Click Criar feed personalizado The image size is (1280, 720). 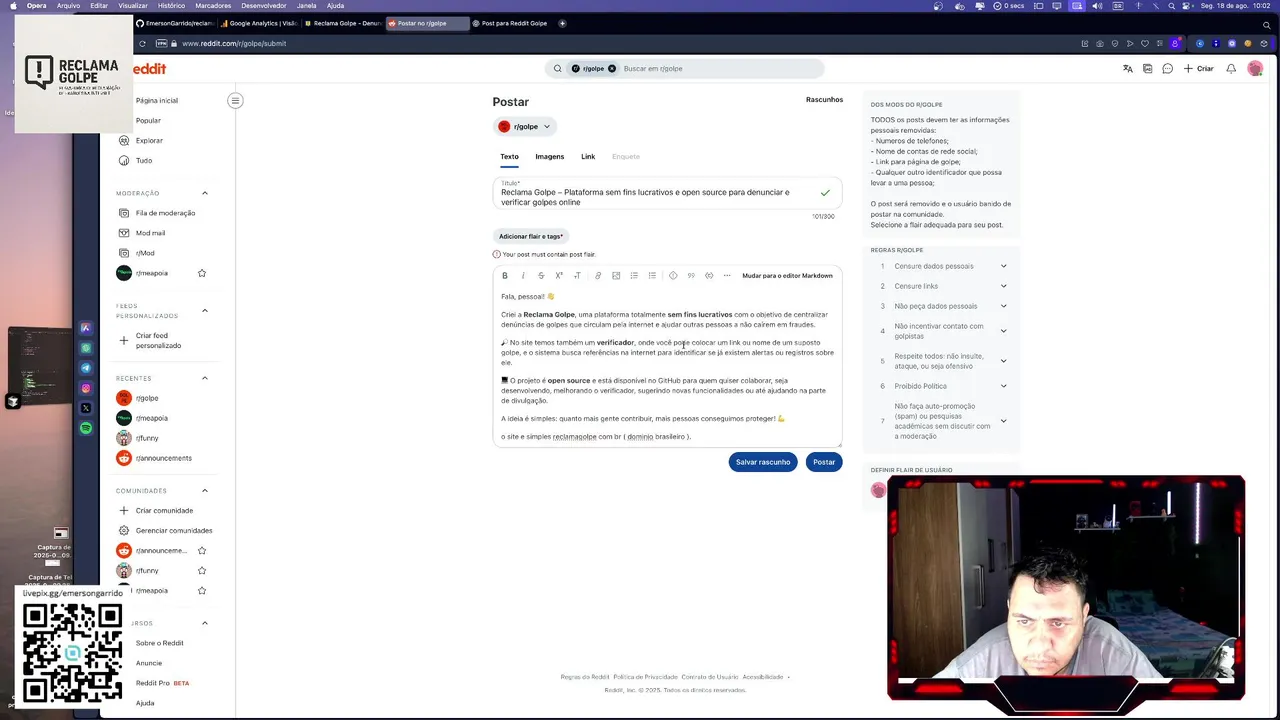pyautogui.click(x=158, y=341)
